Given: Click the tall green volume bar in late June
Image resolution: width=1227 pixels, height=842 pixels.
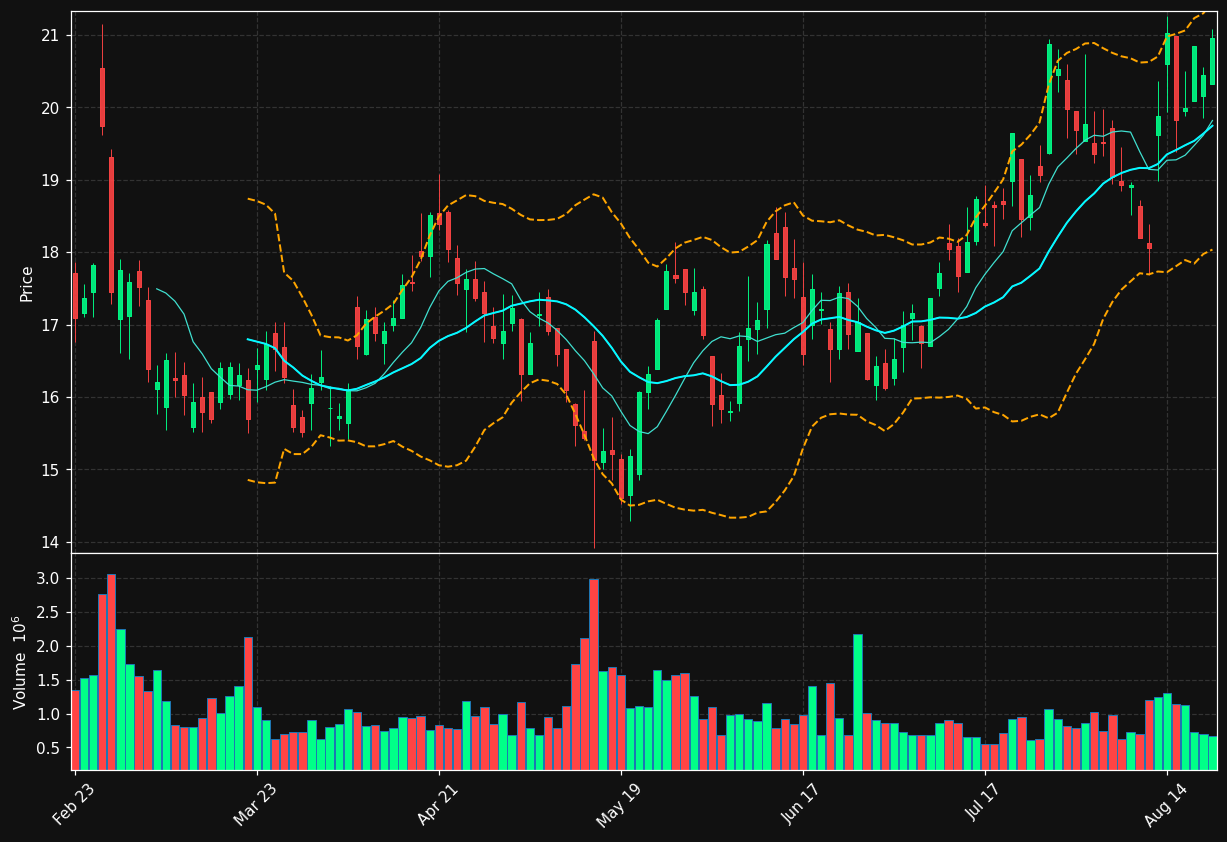Looking at the screenshot, I should tap(858, 702).
